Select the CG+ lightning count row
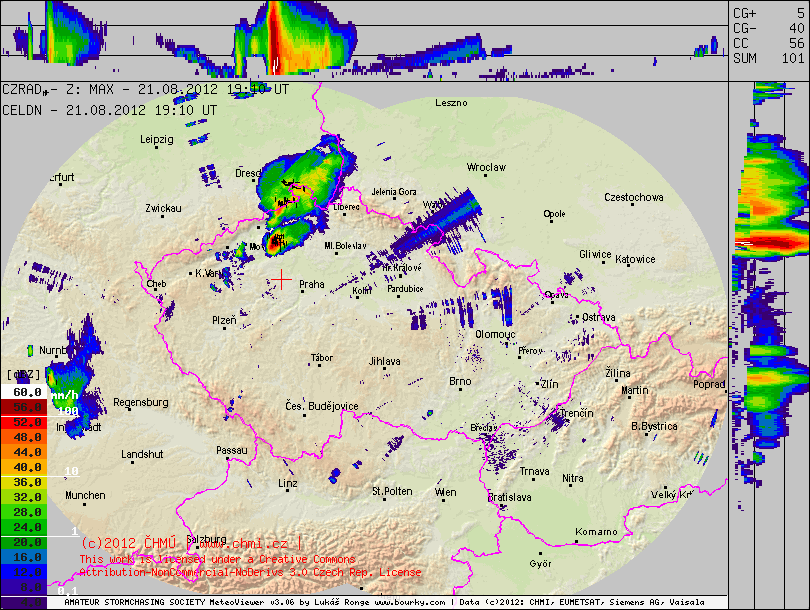Viewport: 810px width, 610px height. pos(769,13)
